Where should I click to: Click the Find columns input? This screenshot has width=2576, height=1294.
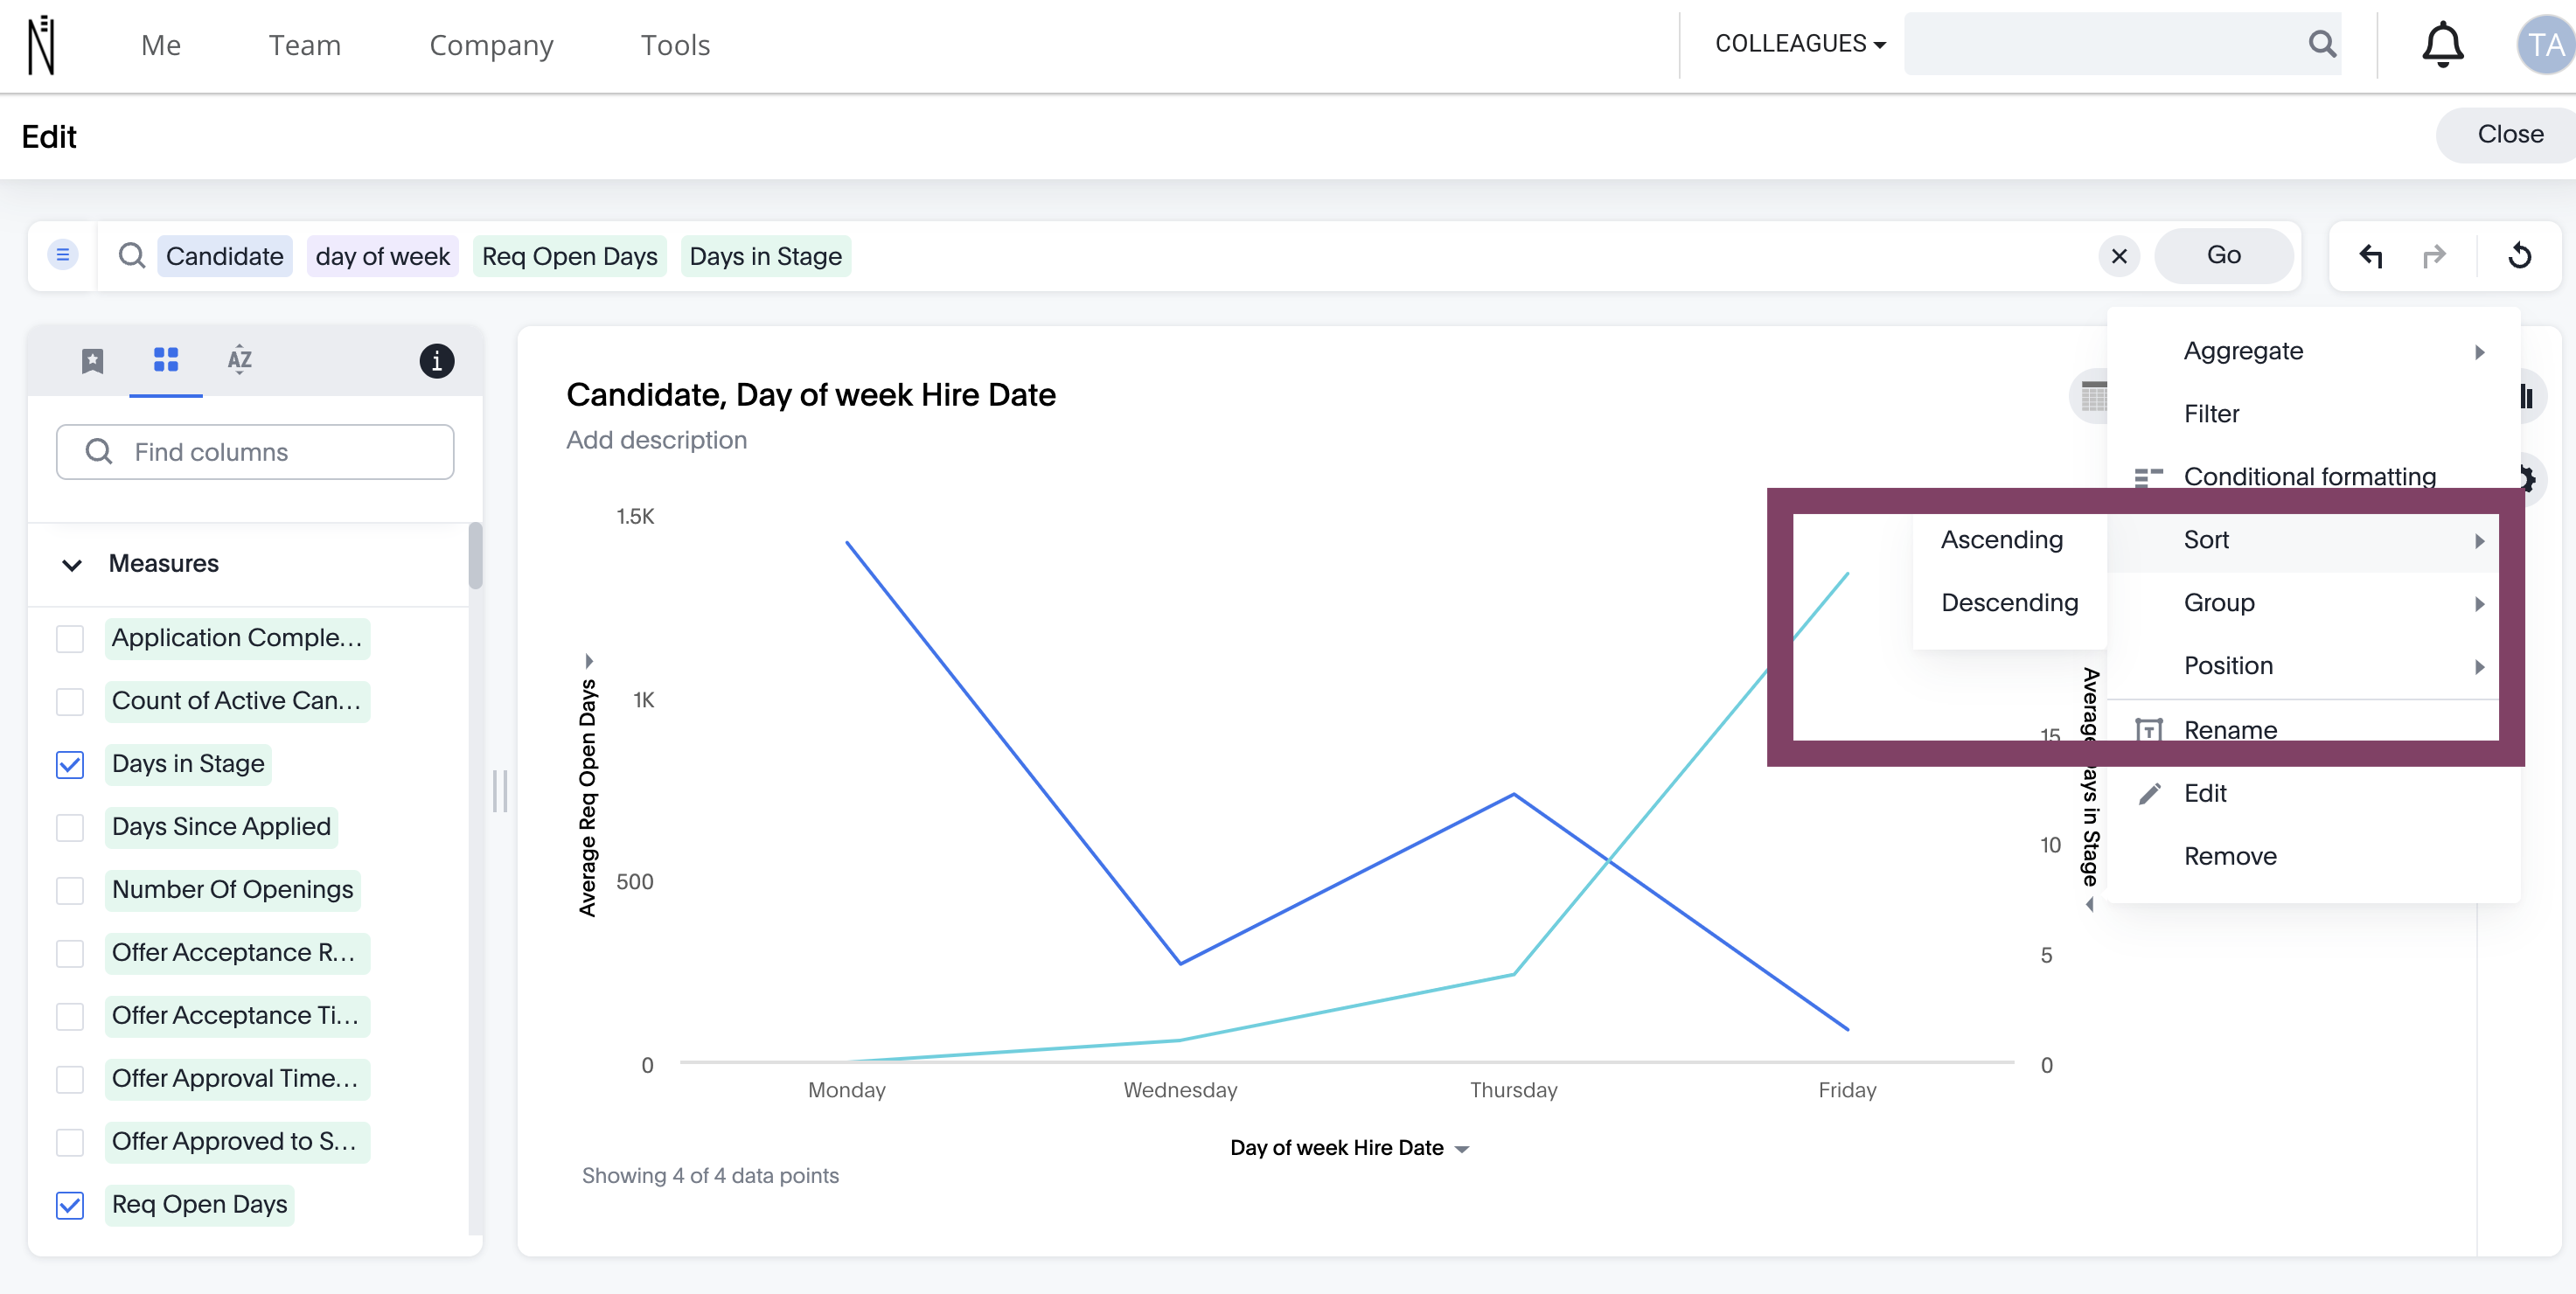pos(255,452)
